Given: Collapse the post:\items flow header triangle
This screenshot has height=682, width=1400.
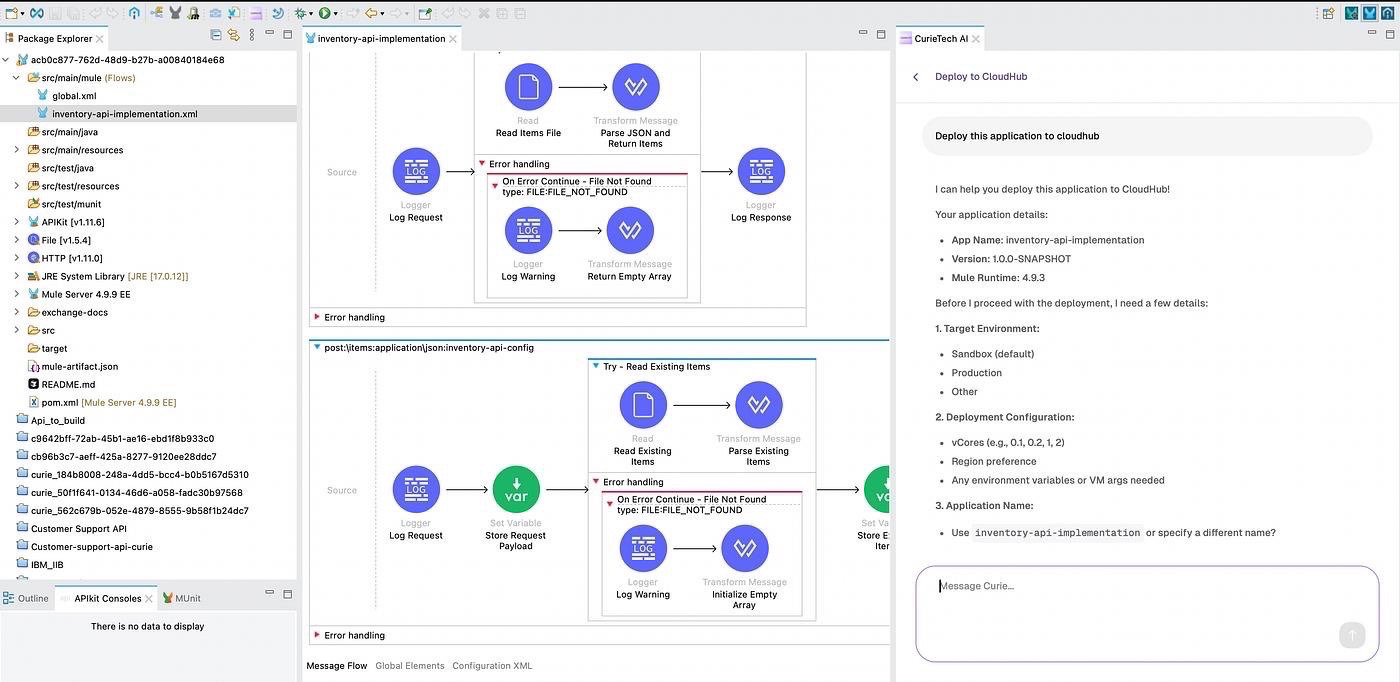Looking at the screenshot, I should (316, 348).
